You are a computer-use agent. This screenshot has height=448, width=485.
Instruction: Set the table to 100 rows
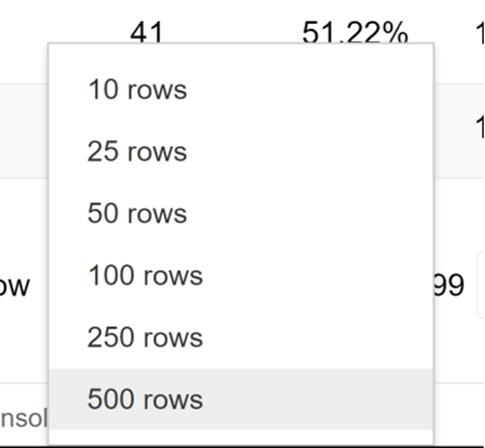[241, 276]
